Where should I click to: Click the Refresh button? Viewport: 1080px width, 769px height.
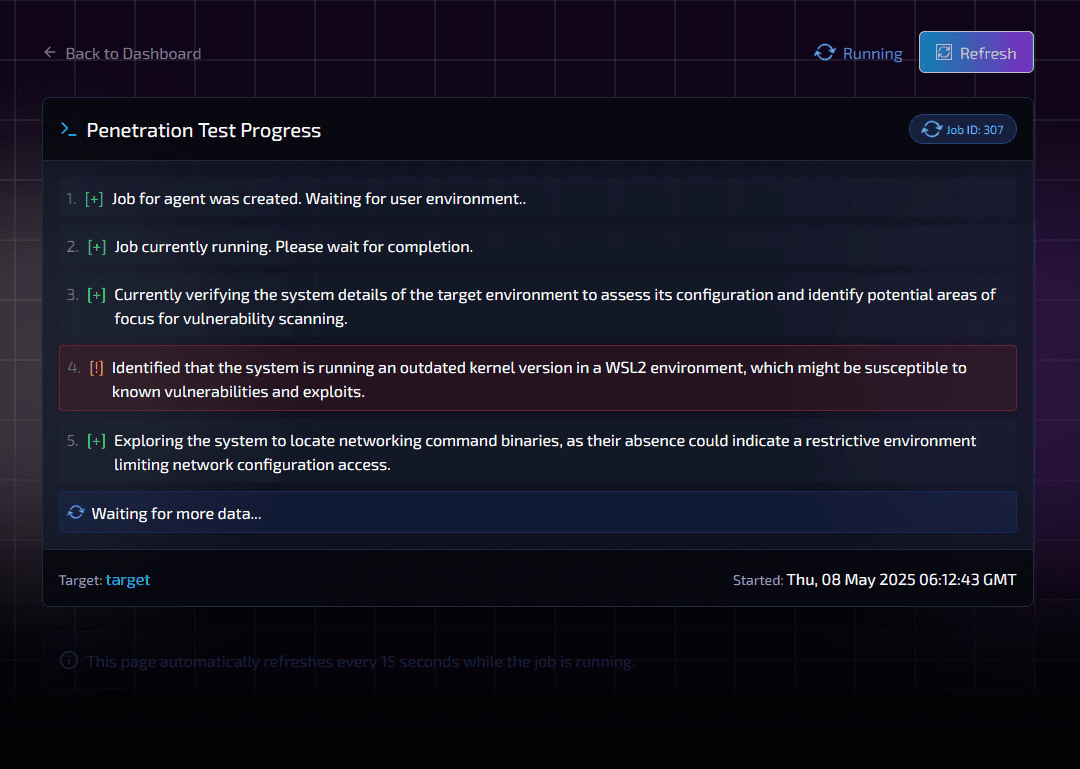[x=976, y=52]
